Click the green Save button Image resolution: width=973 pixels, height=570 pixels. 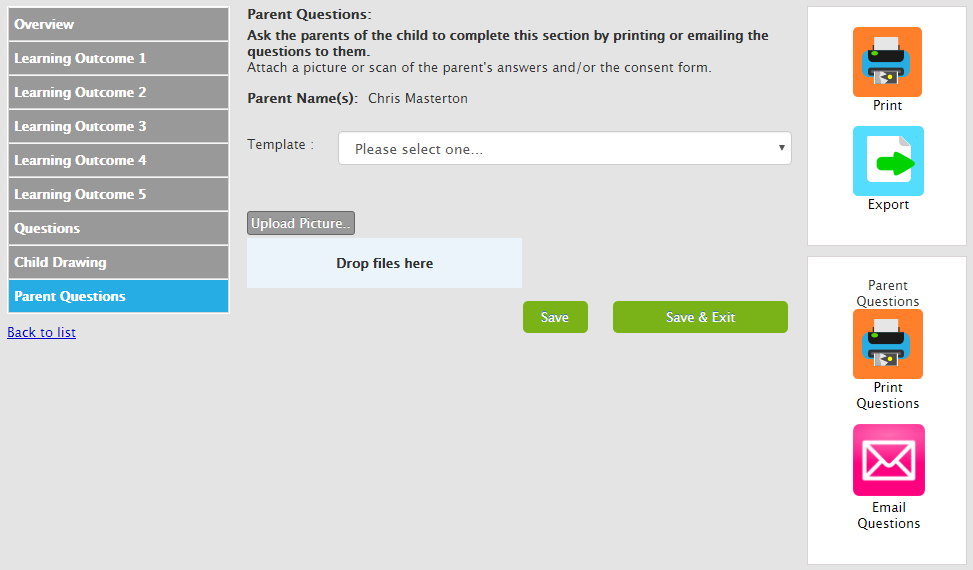click(x=555, y=317)
